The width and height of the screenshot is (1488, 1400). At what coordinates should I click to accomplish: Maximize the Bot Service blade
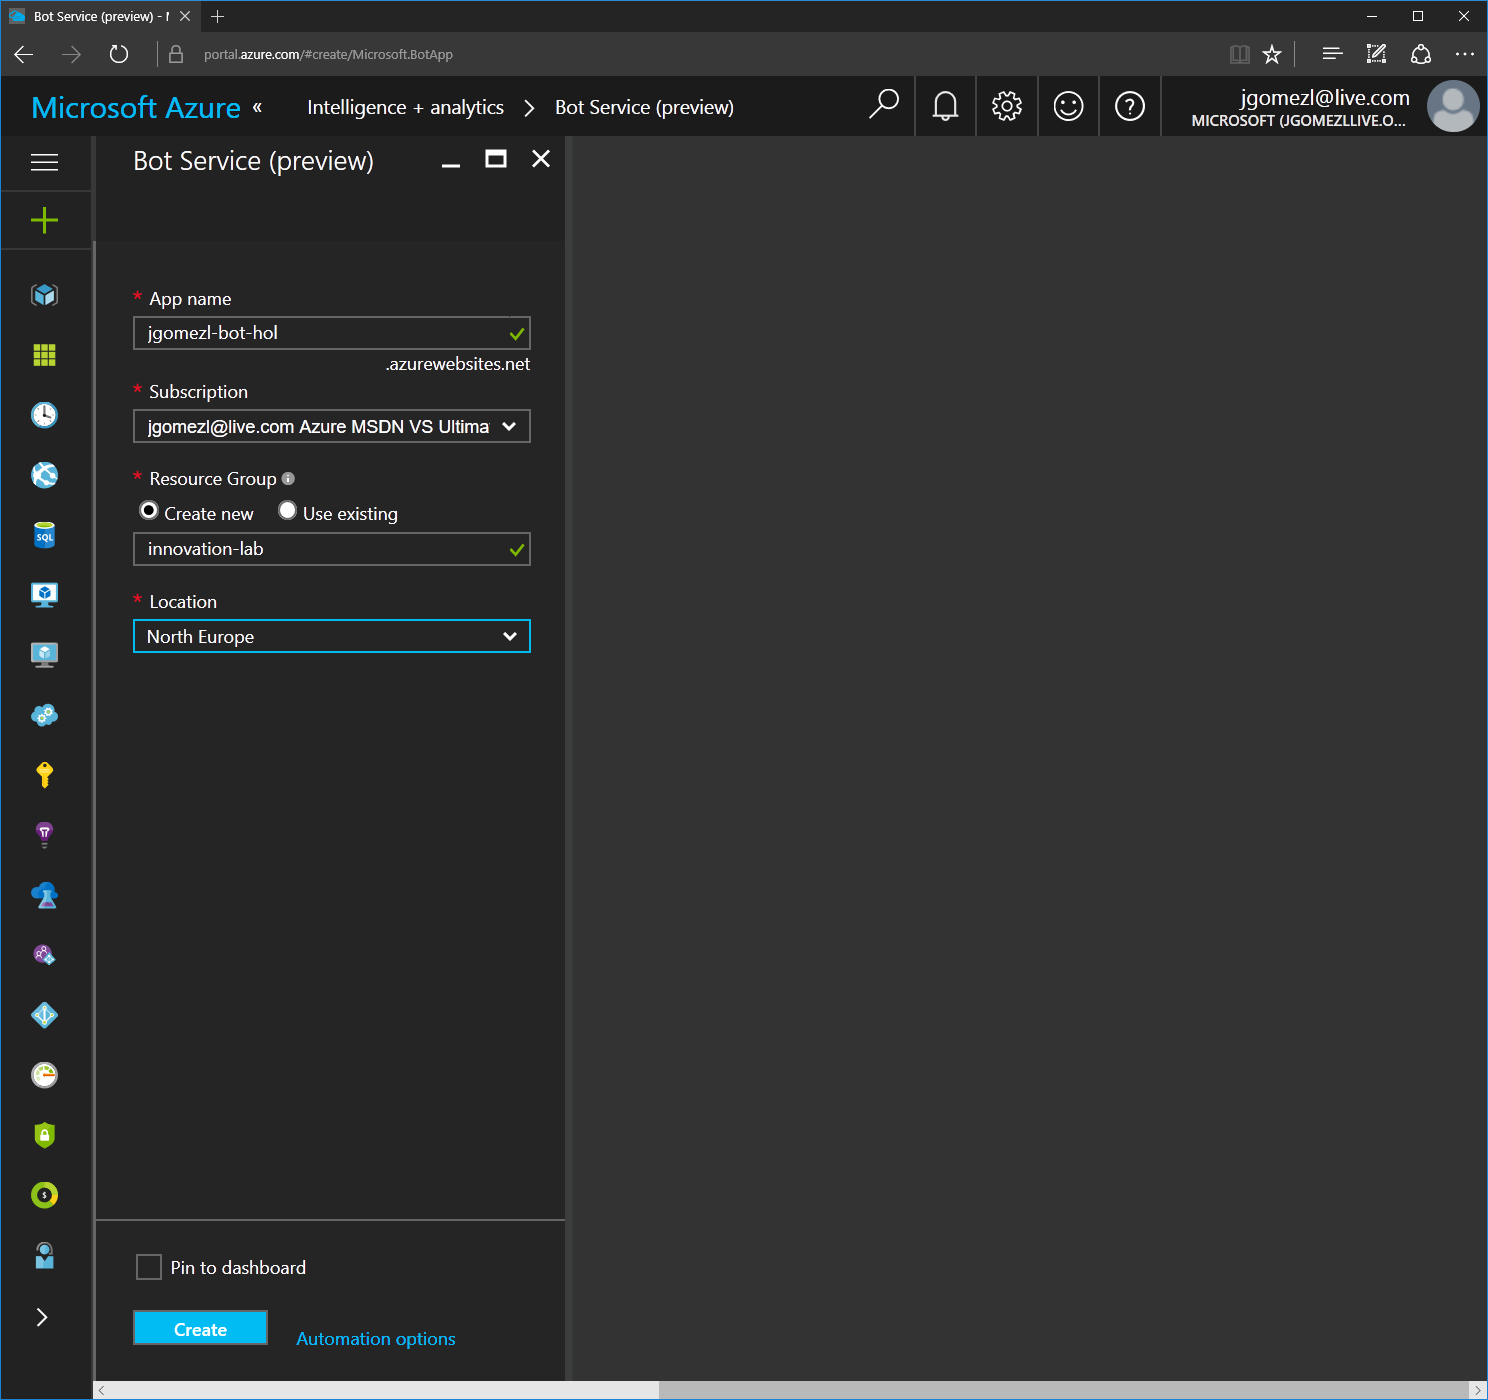coord(496,159)
